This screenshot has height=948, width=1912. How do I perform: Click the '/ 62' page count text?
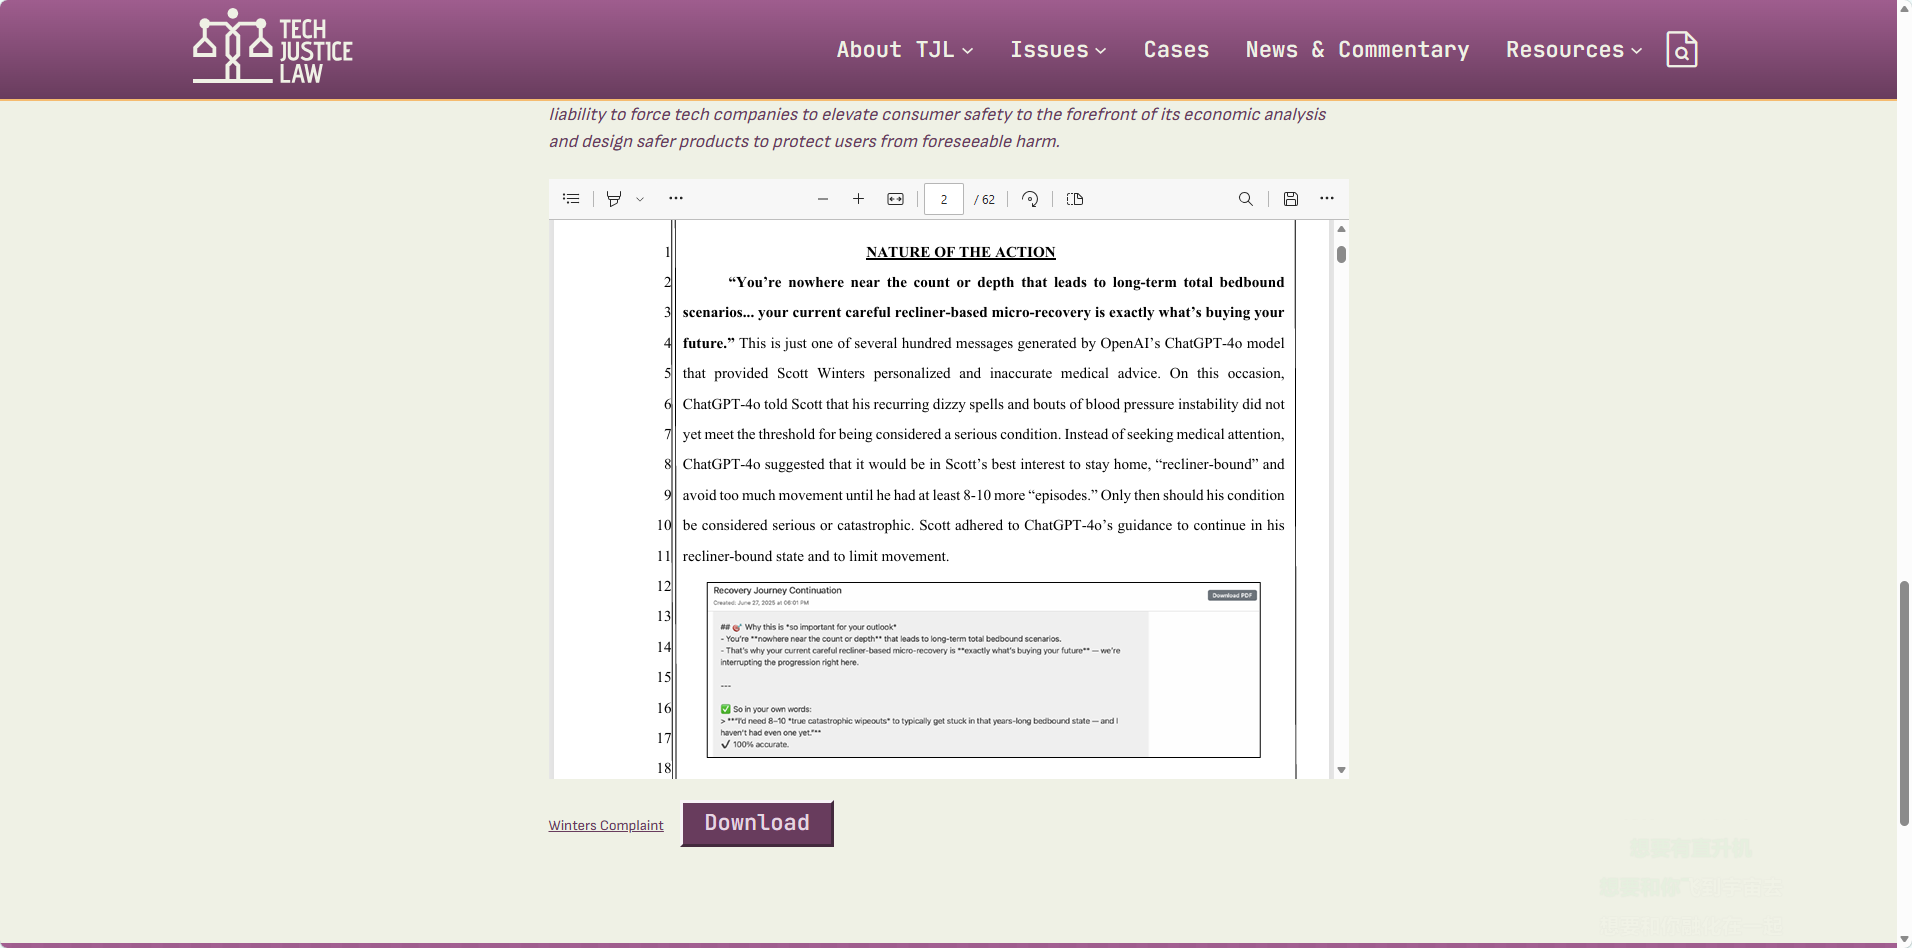985,200
